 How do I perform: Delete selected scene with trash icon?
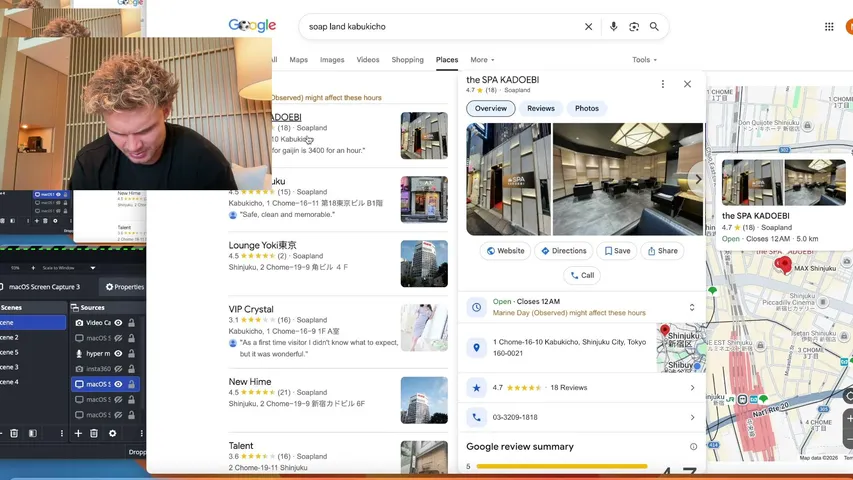click(x=14, y=433)
